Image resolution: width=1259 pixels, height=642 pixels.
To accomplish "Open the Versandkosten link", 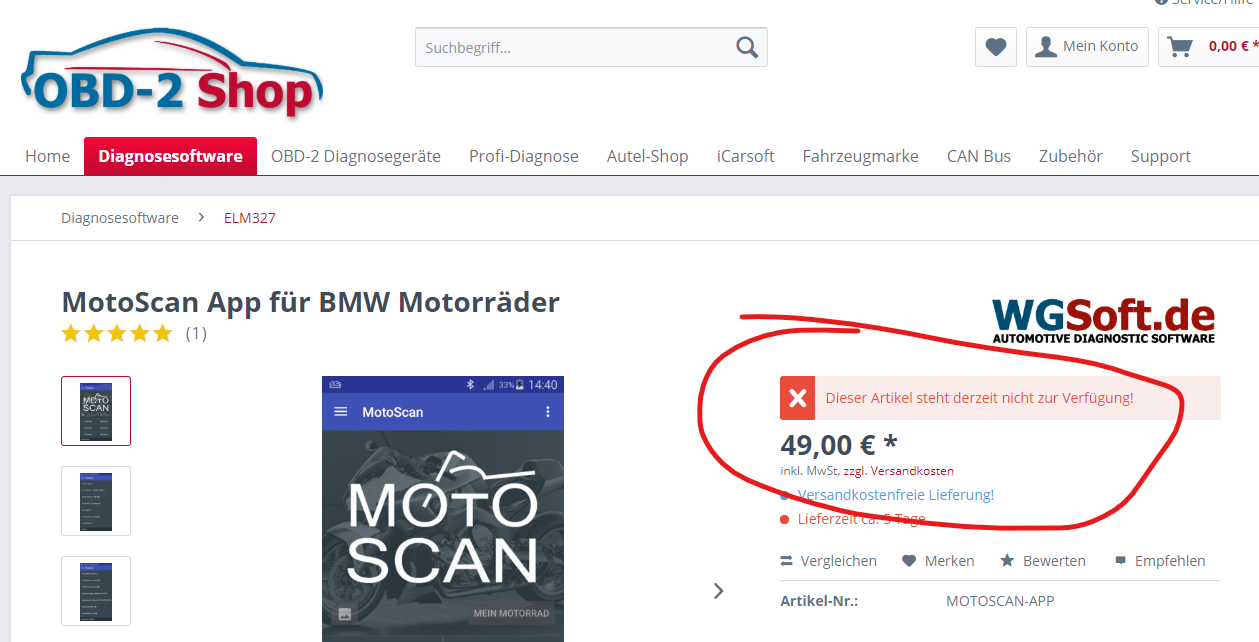I will click(912, 471).
